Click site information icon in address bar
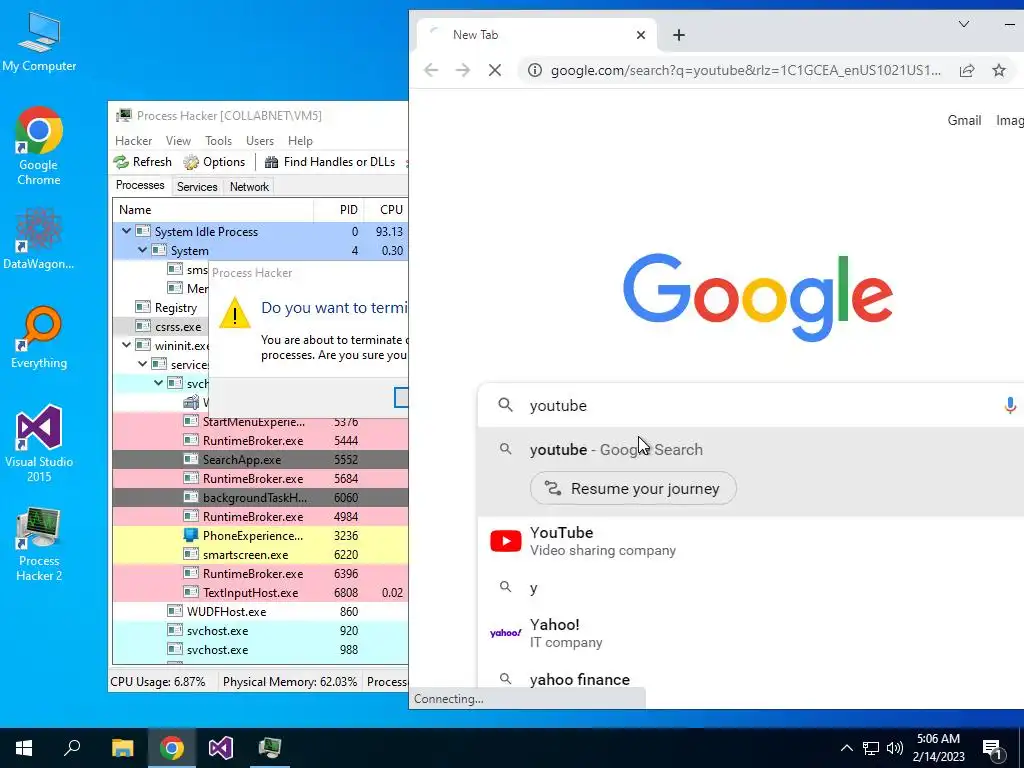This screenshot has height=768, width=1024. tap(535, 70)
